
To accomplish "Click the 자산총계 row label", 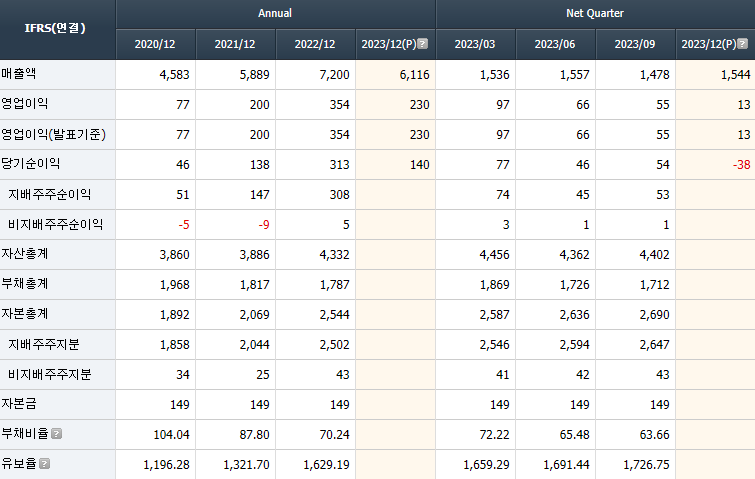I will [x=25, y=254].
